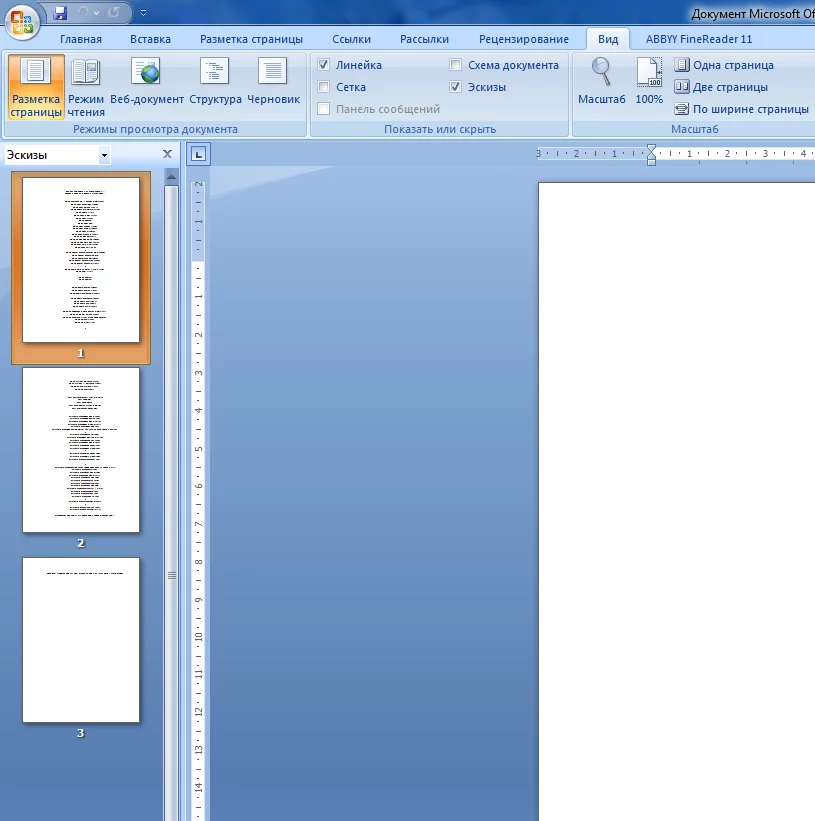Save document with the floppy disk icon
The image size is (815, 821).
pos(60,13)
